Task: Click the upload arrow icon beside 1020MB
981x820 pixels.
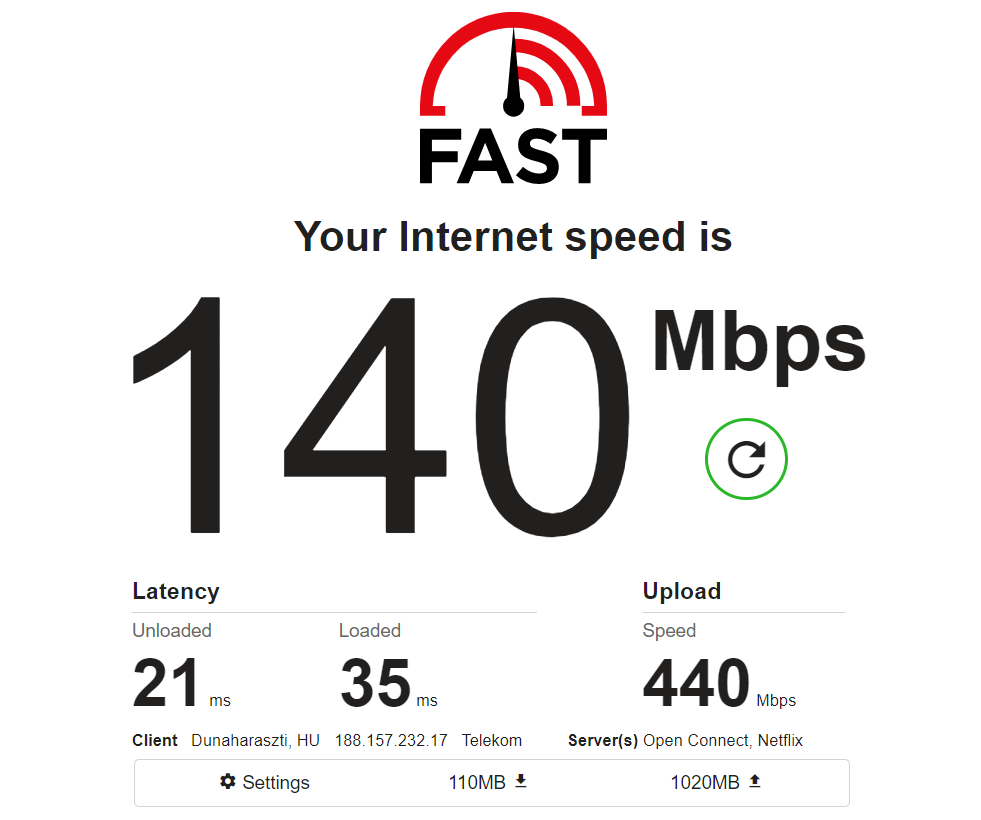Action: coord(755,781)
